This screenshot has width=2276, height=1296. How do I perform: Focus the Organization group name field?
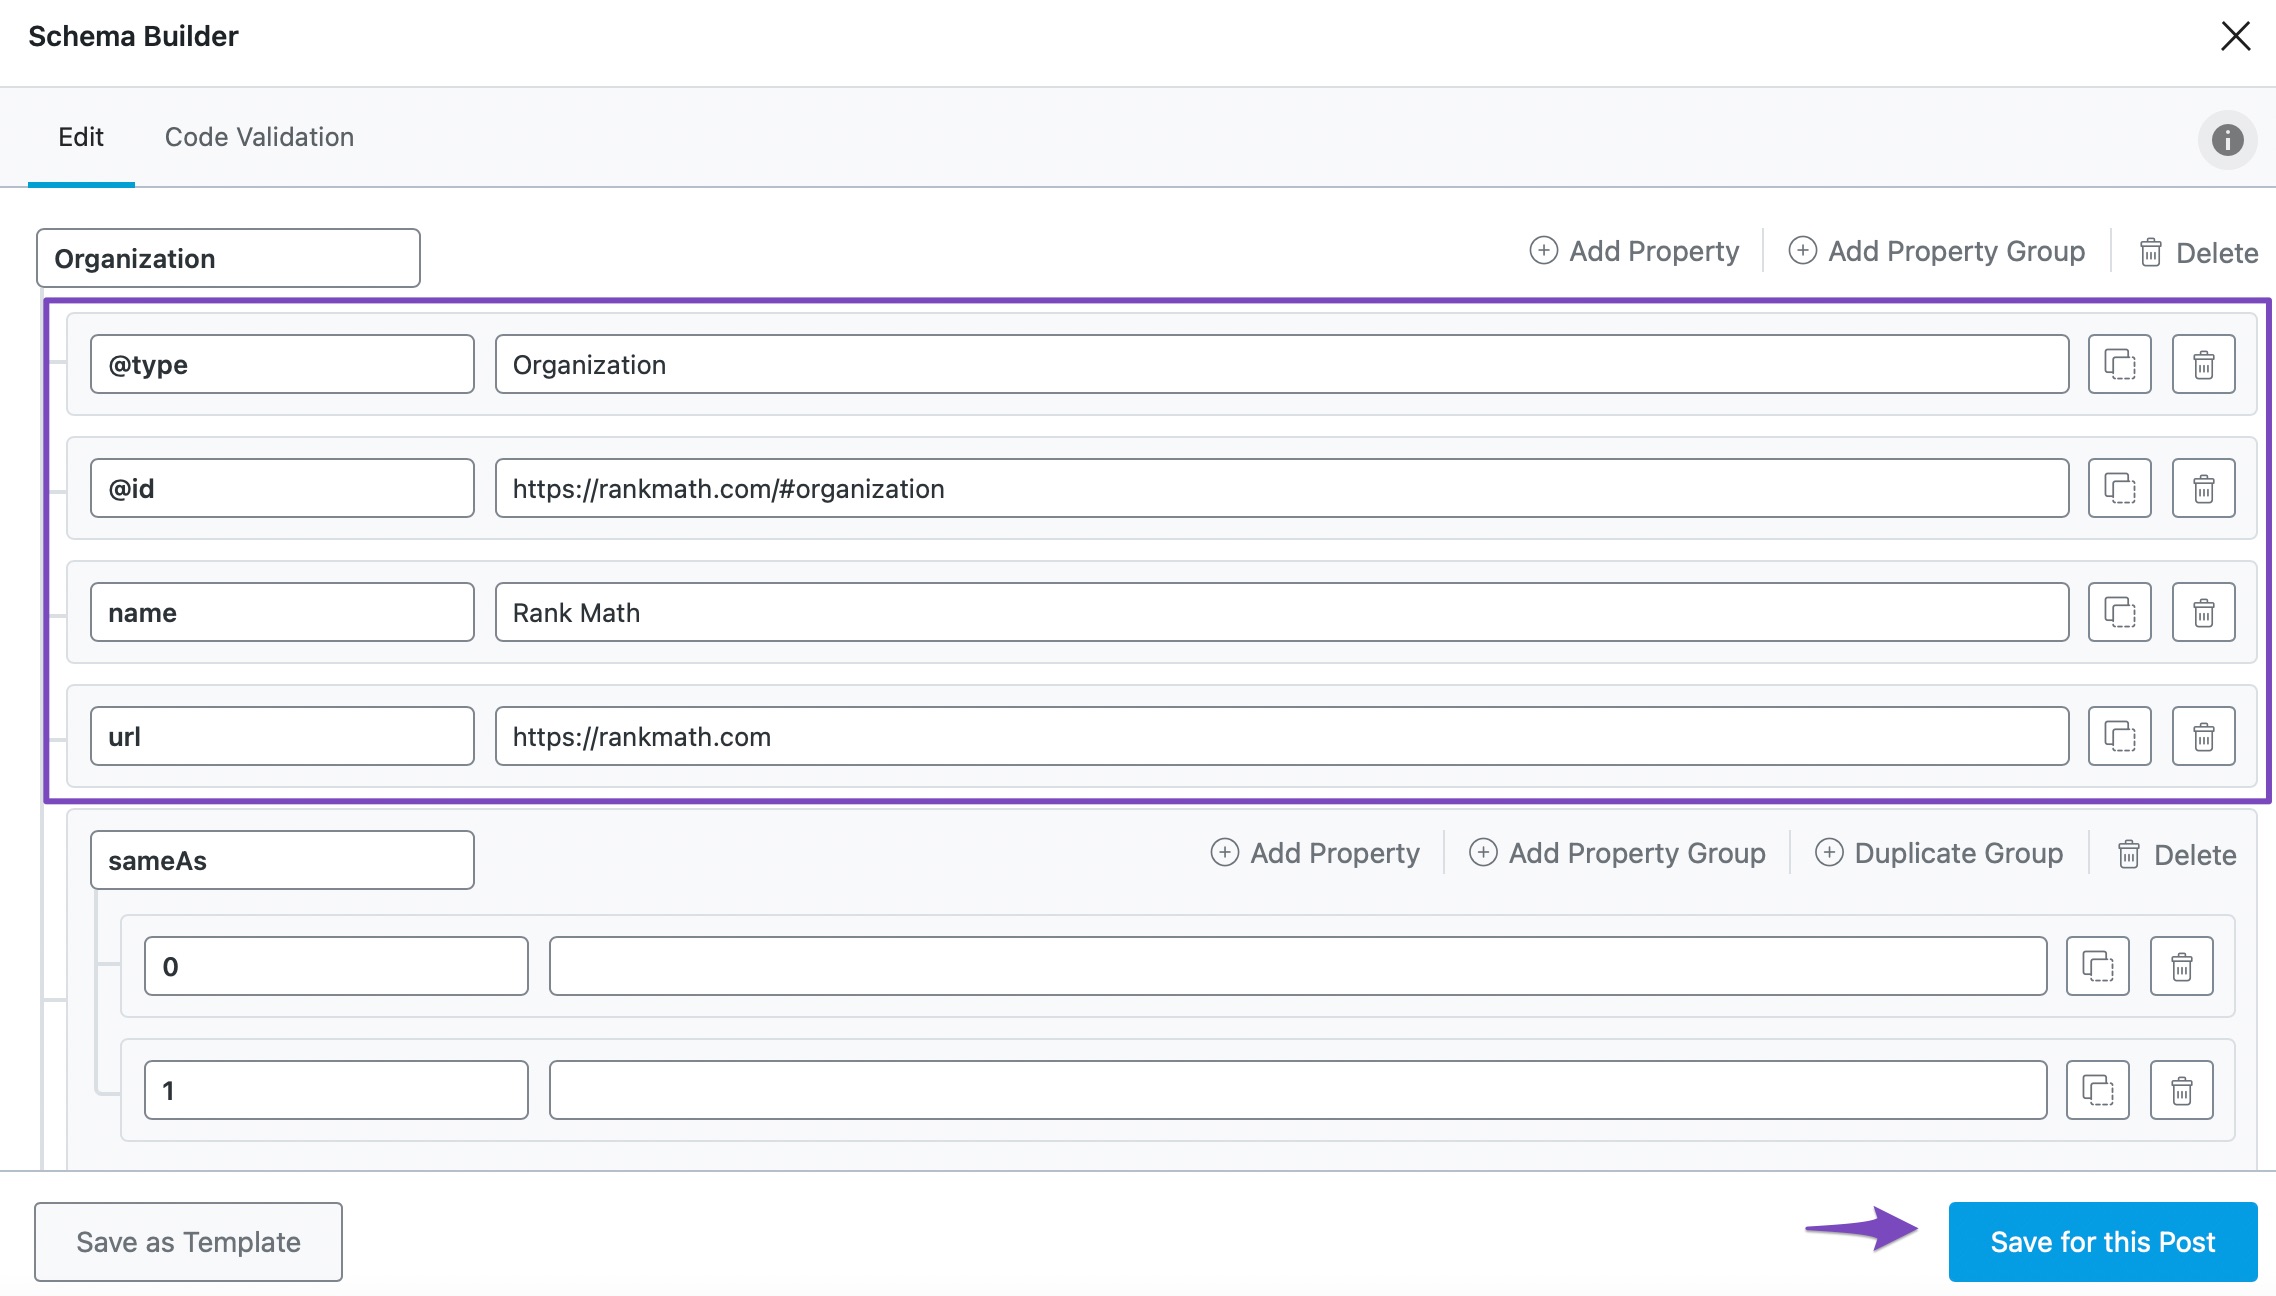coord(228,258)
